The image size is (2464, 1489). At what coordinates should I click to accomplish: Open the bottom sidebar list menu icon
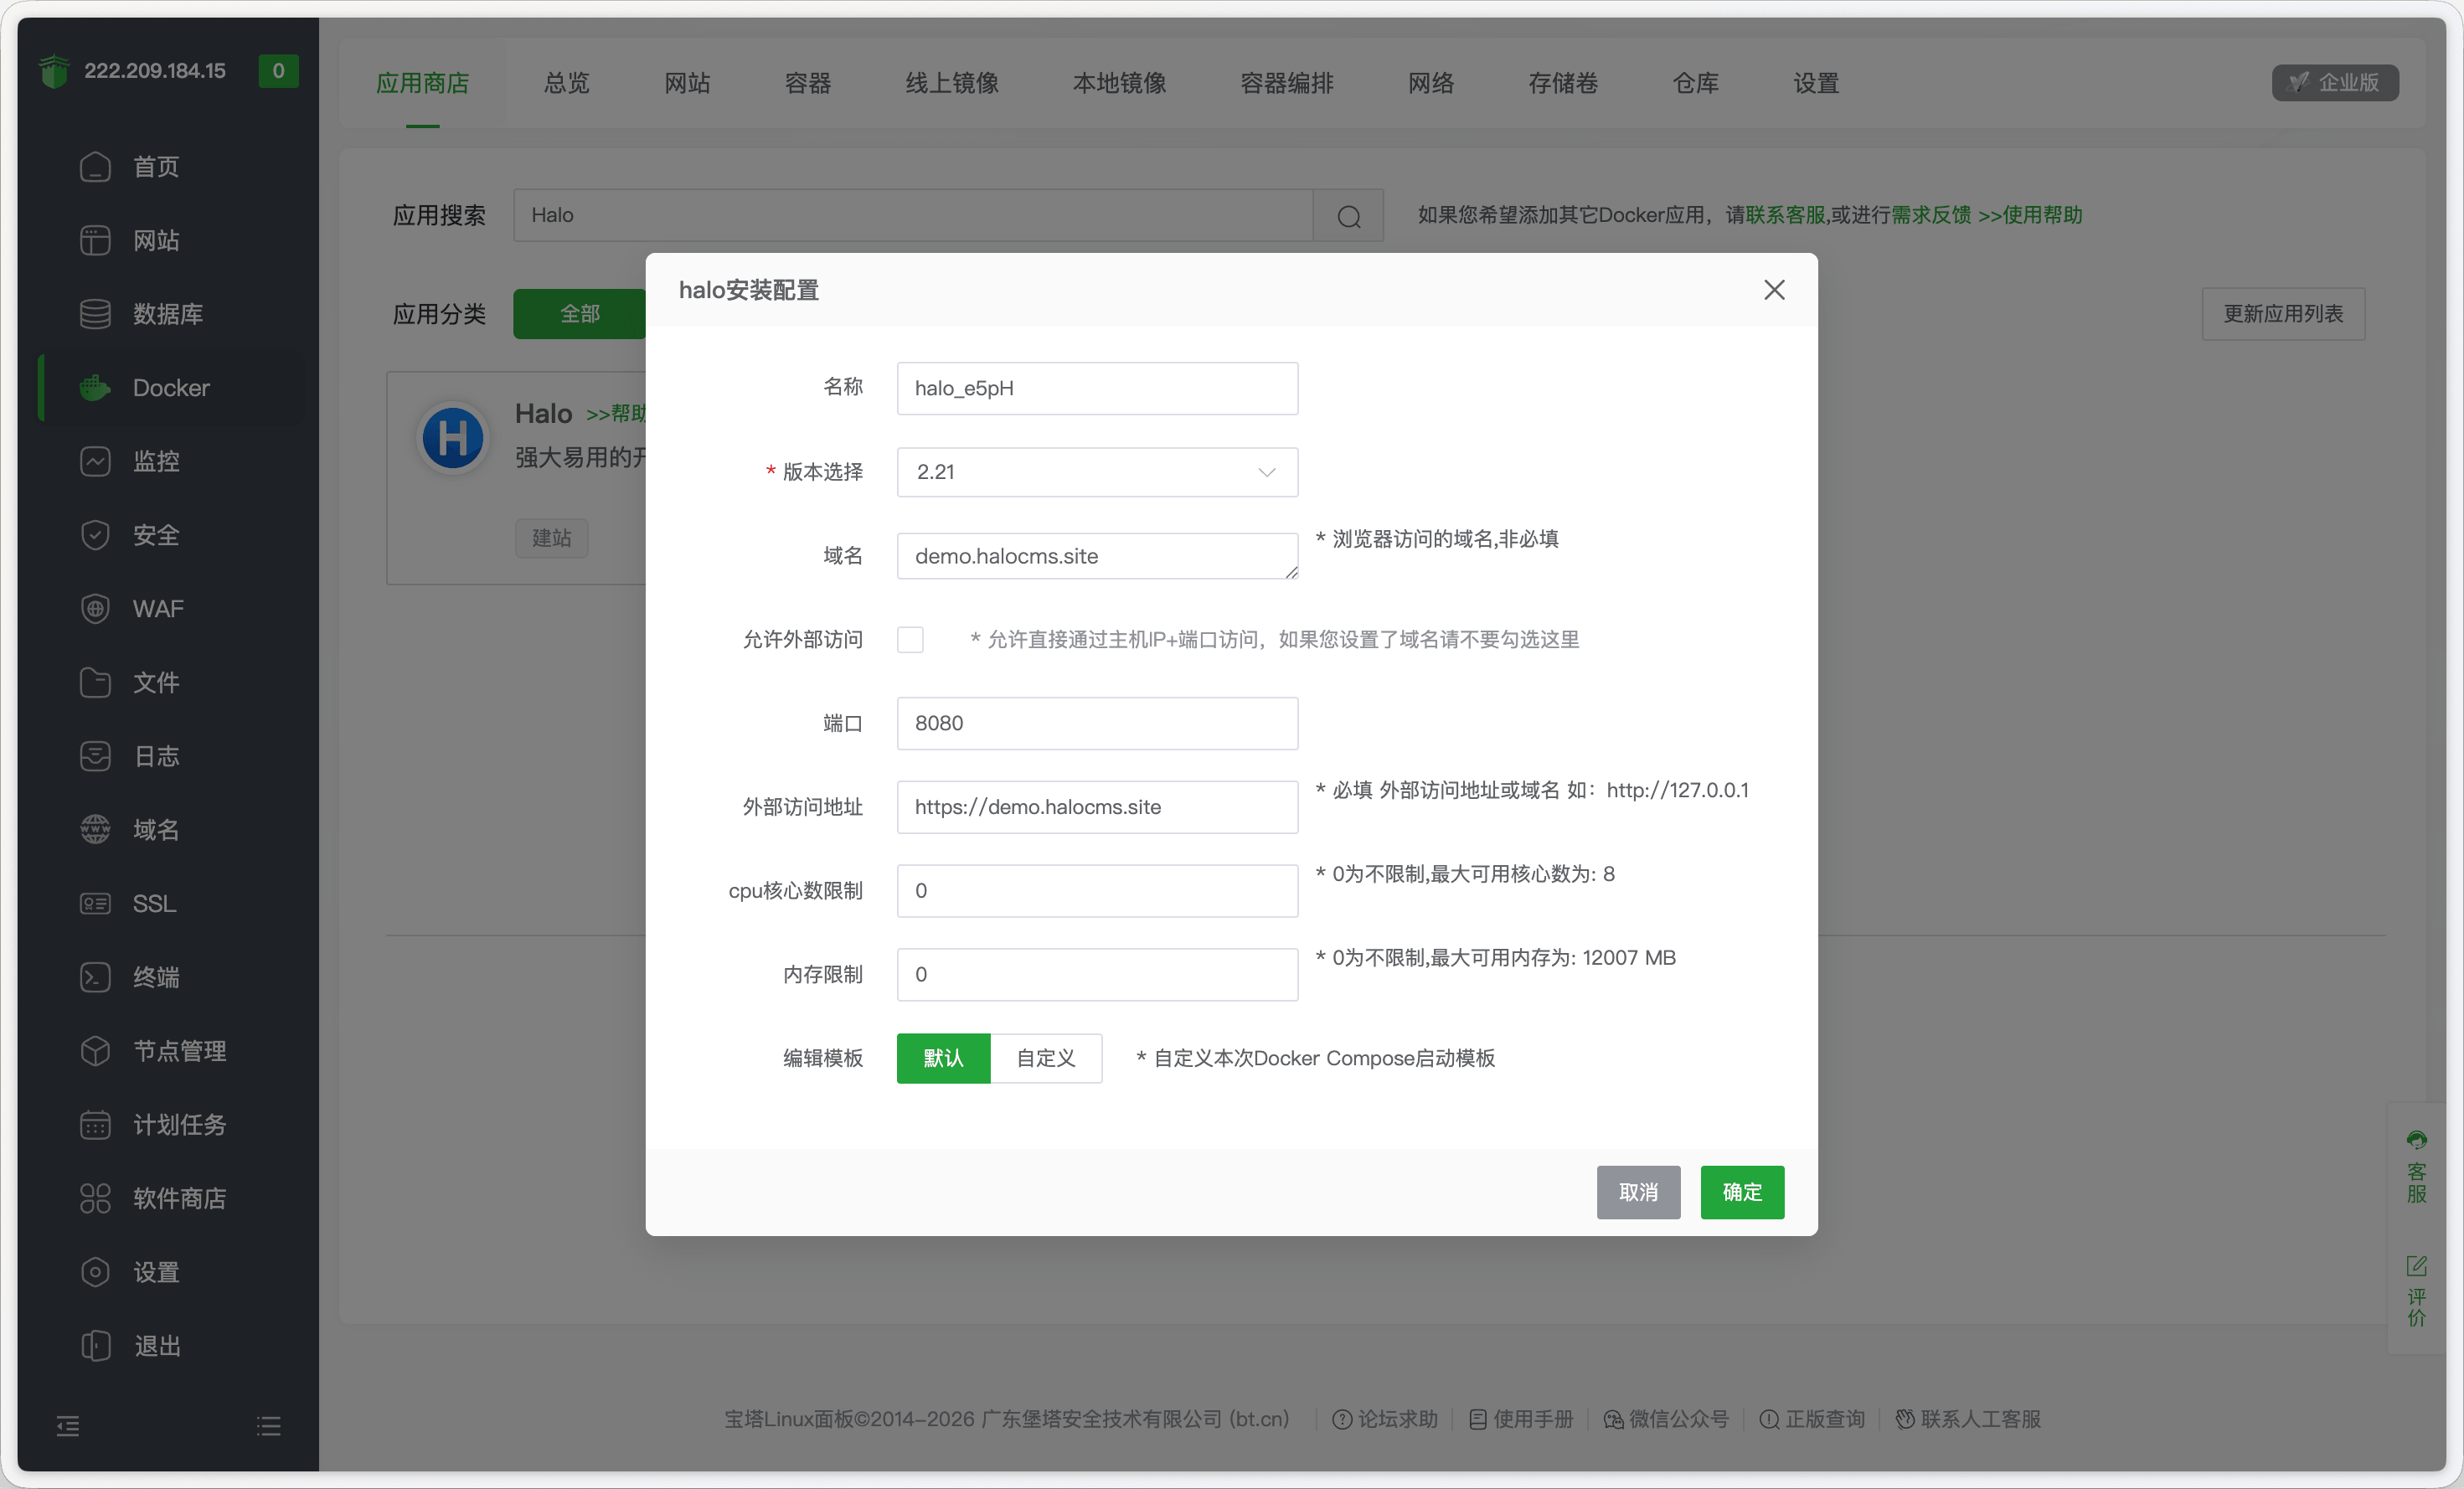268,1425
